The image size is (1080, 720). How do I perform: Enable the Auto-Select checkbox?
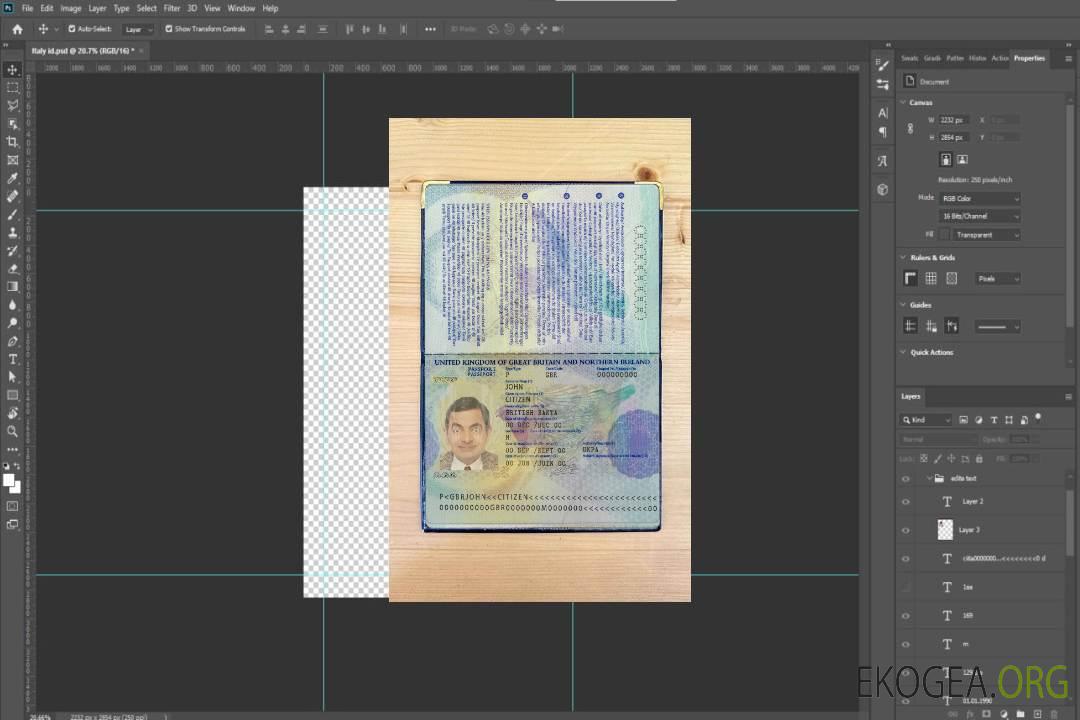71,29
